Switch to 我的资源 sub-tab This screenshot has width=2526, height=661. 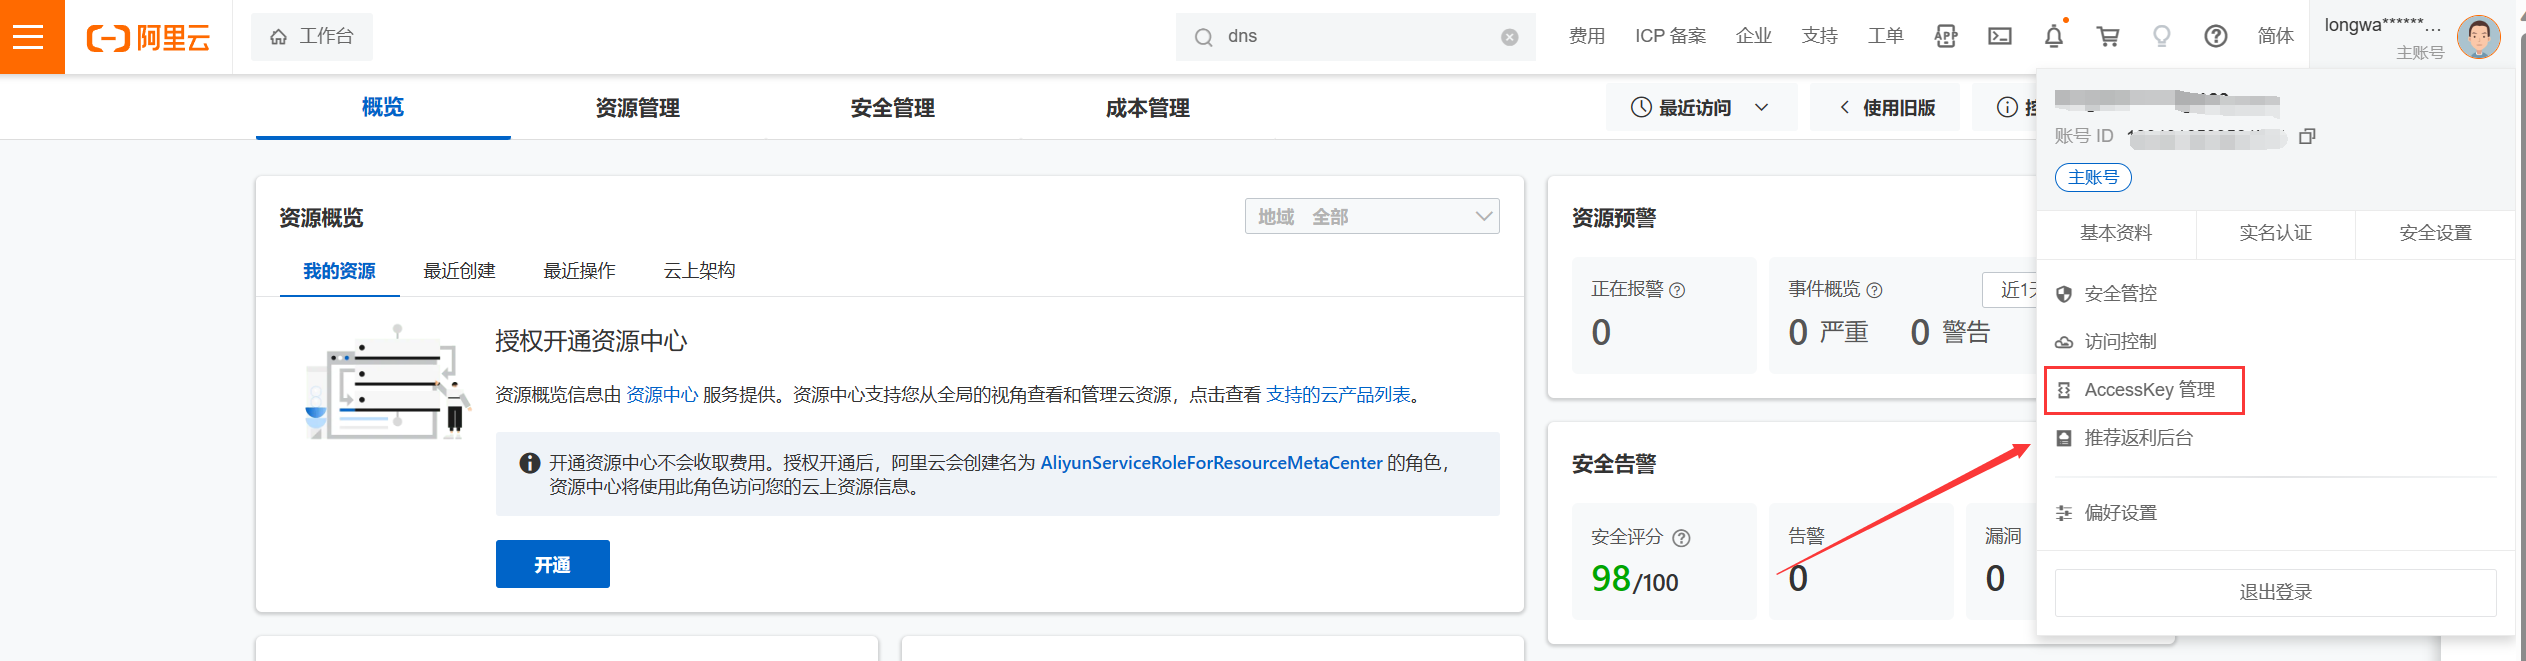click(340, 271)
